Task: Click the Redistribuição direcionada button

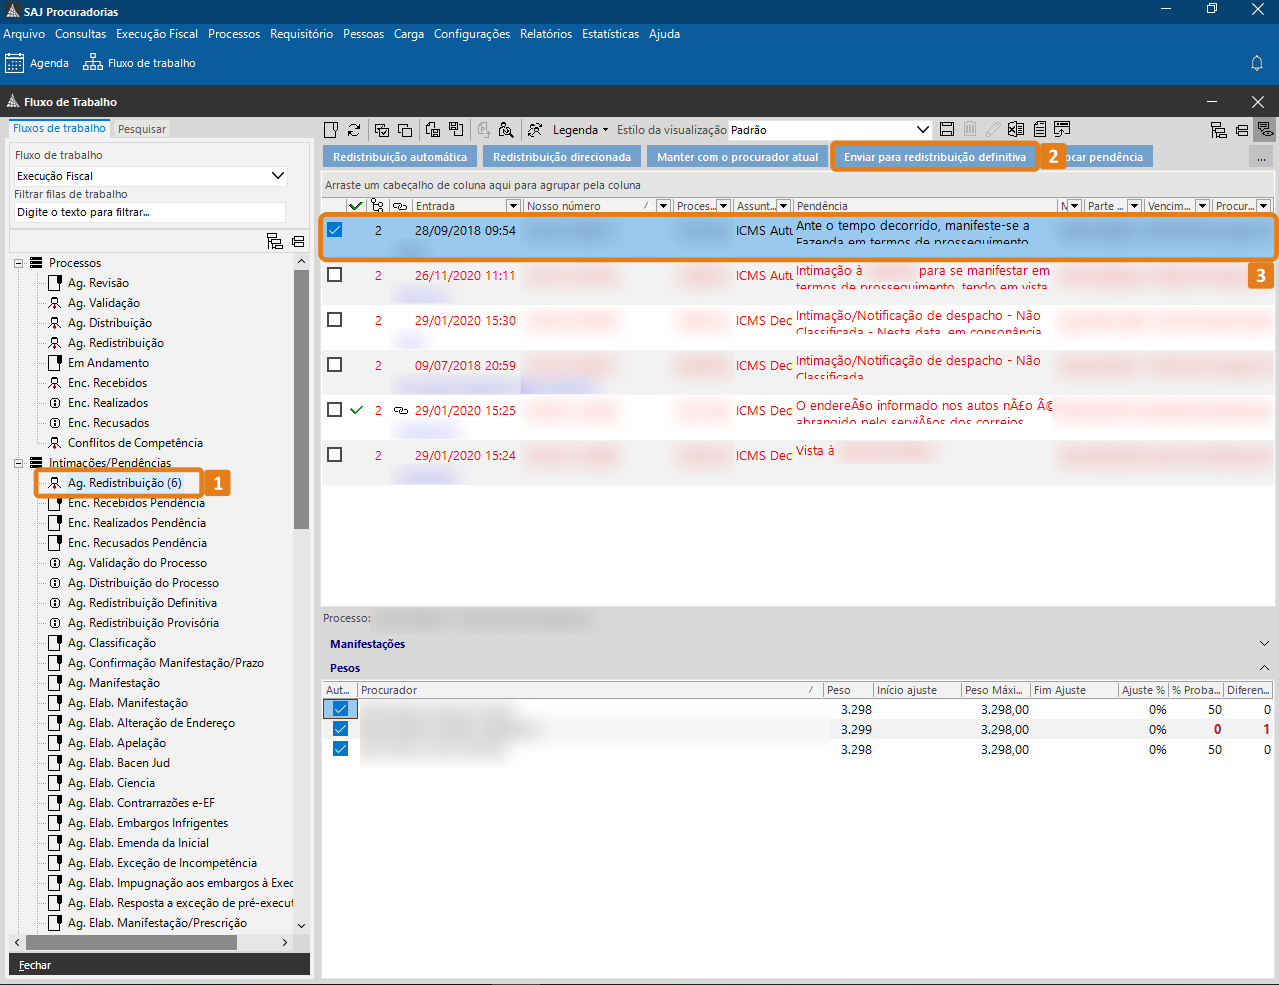Action: click(x=562, y=157)
